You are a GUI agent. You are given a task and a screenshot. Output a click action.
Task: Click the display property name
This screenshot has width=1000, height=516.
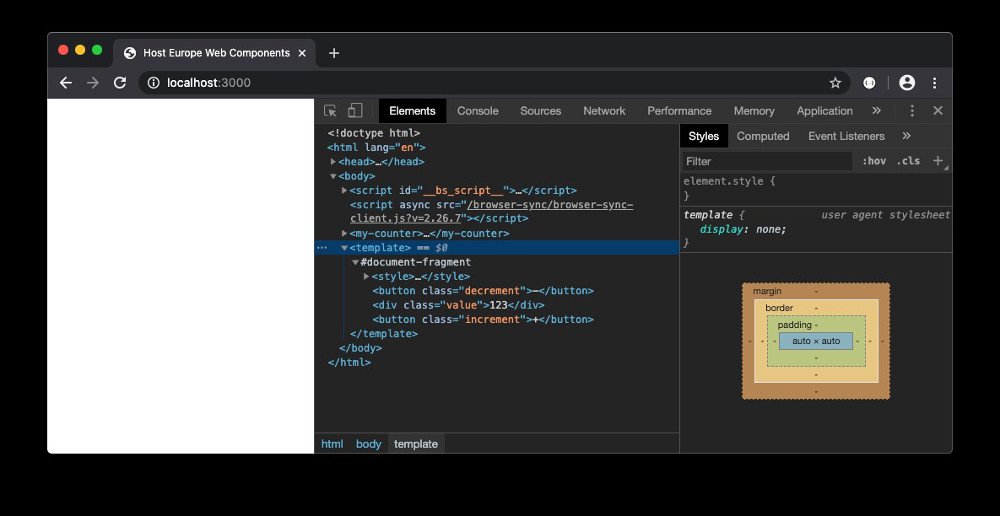721,229
